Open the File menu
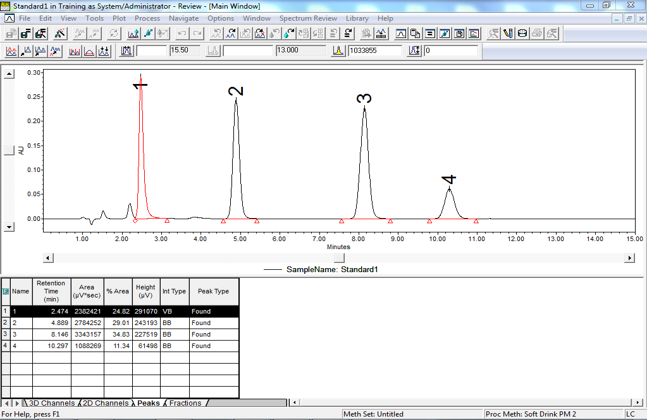This screenshot has width=647, height=420. click(x=24, y=18)
